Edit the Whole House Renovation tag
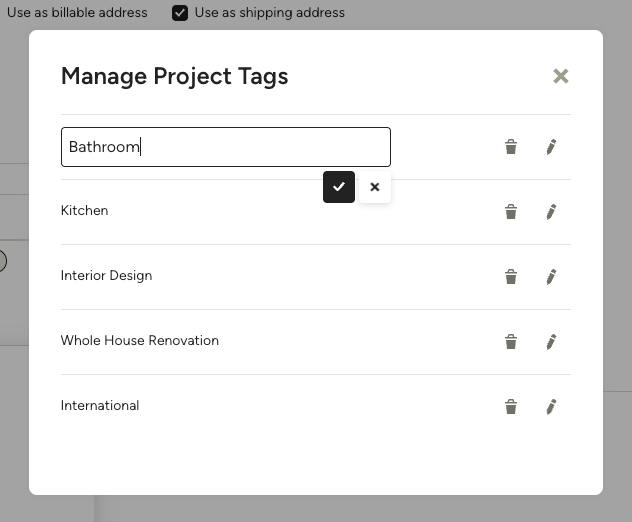The height and width of the screenshot is (522, 632). [551, 341]
